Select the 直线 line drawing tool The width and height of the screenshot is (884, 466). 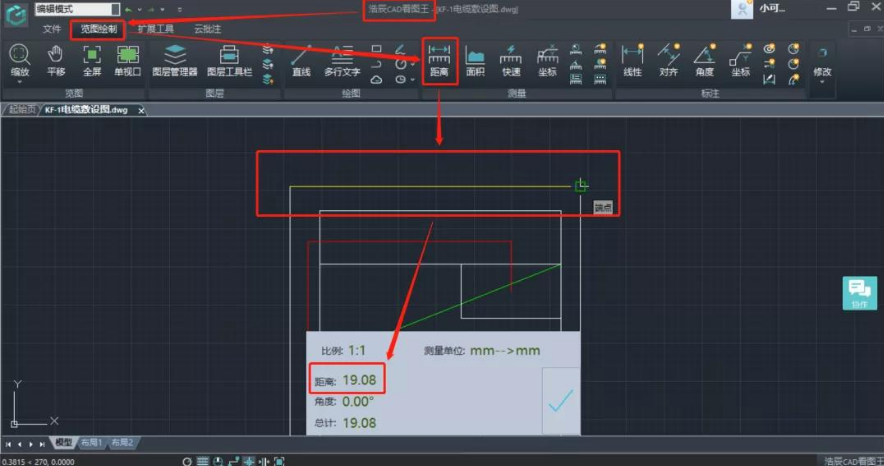point(301,60)
